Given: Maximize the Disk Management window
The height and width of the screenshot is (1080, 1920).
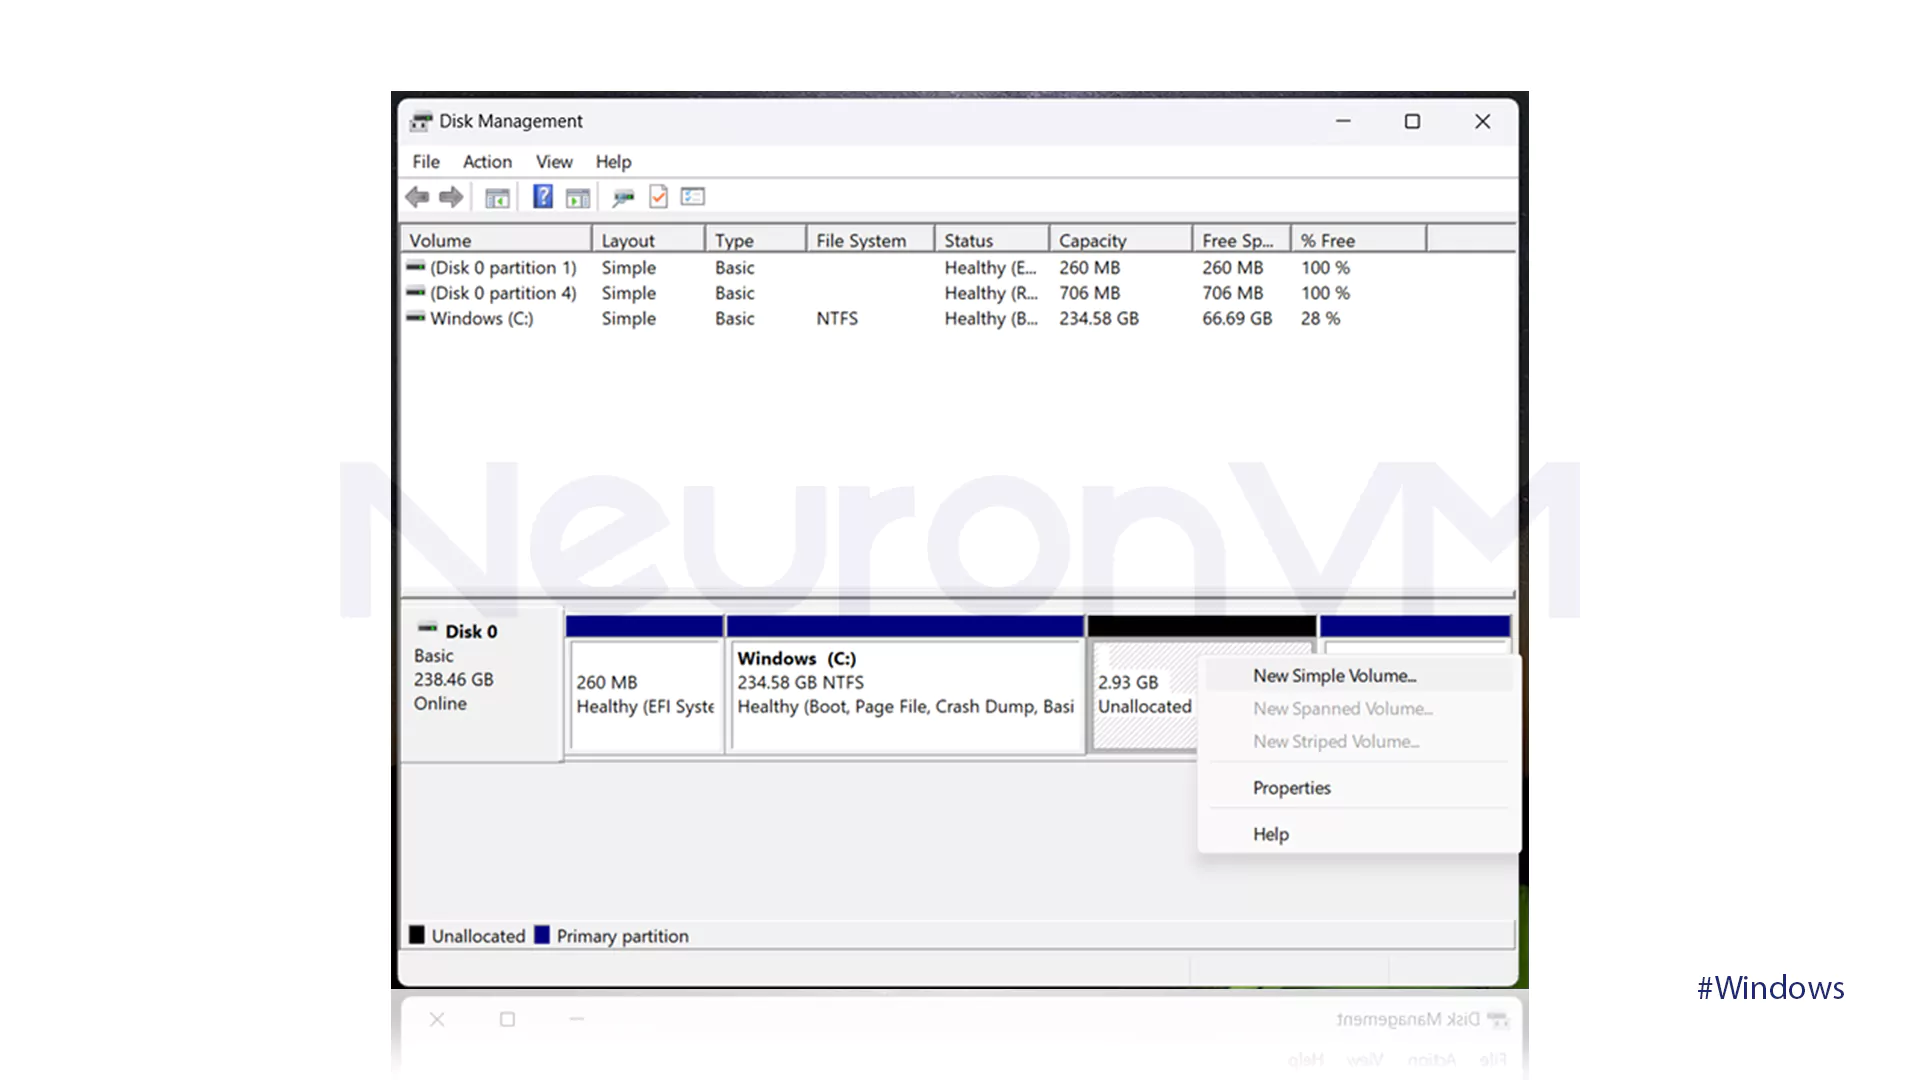Looking at the screenshot, I should pos(1412,121).
